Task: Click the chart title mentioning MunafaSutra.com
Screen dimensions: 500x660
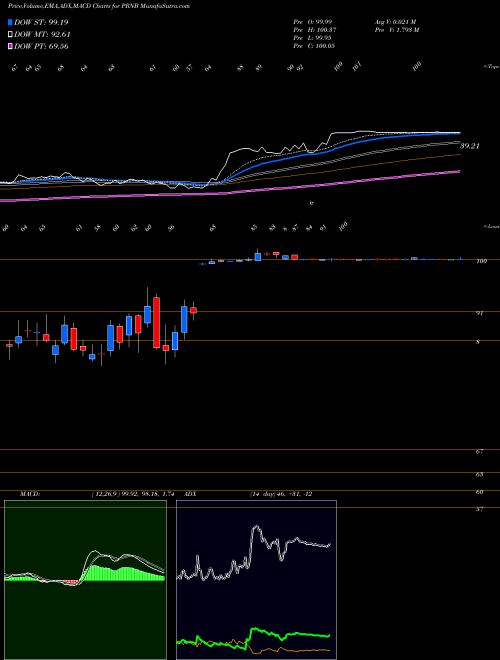Action: click(98, 6)
